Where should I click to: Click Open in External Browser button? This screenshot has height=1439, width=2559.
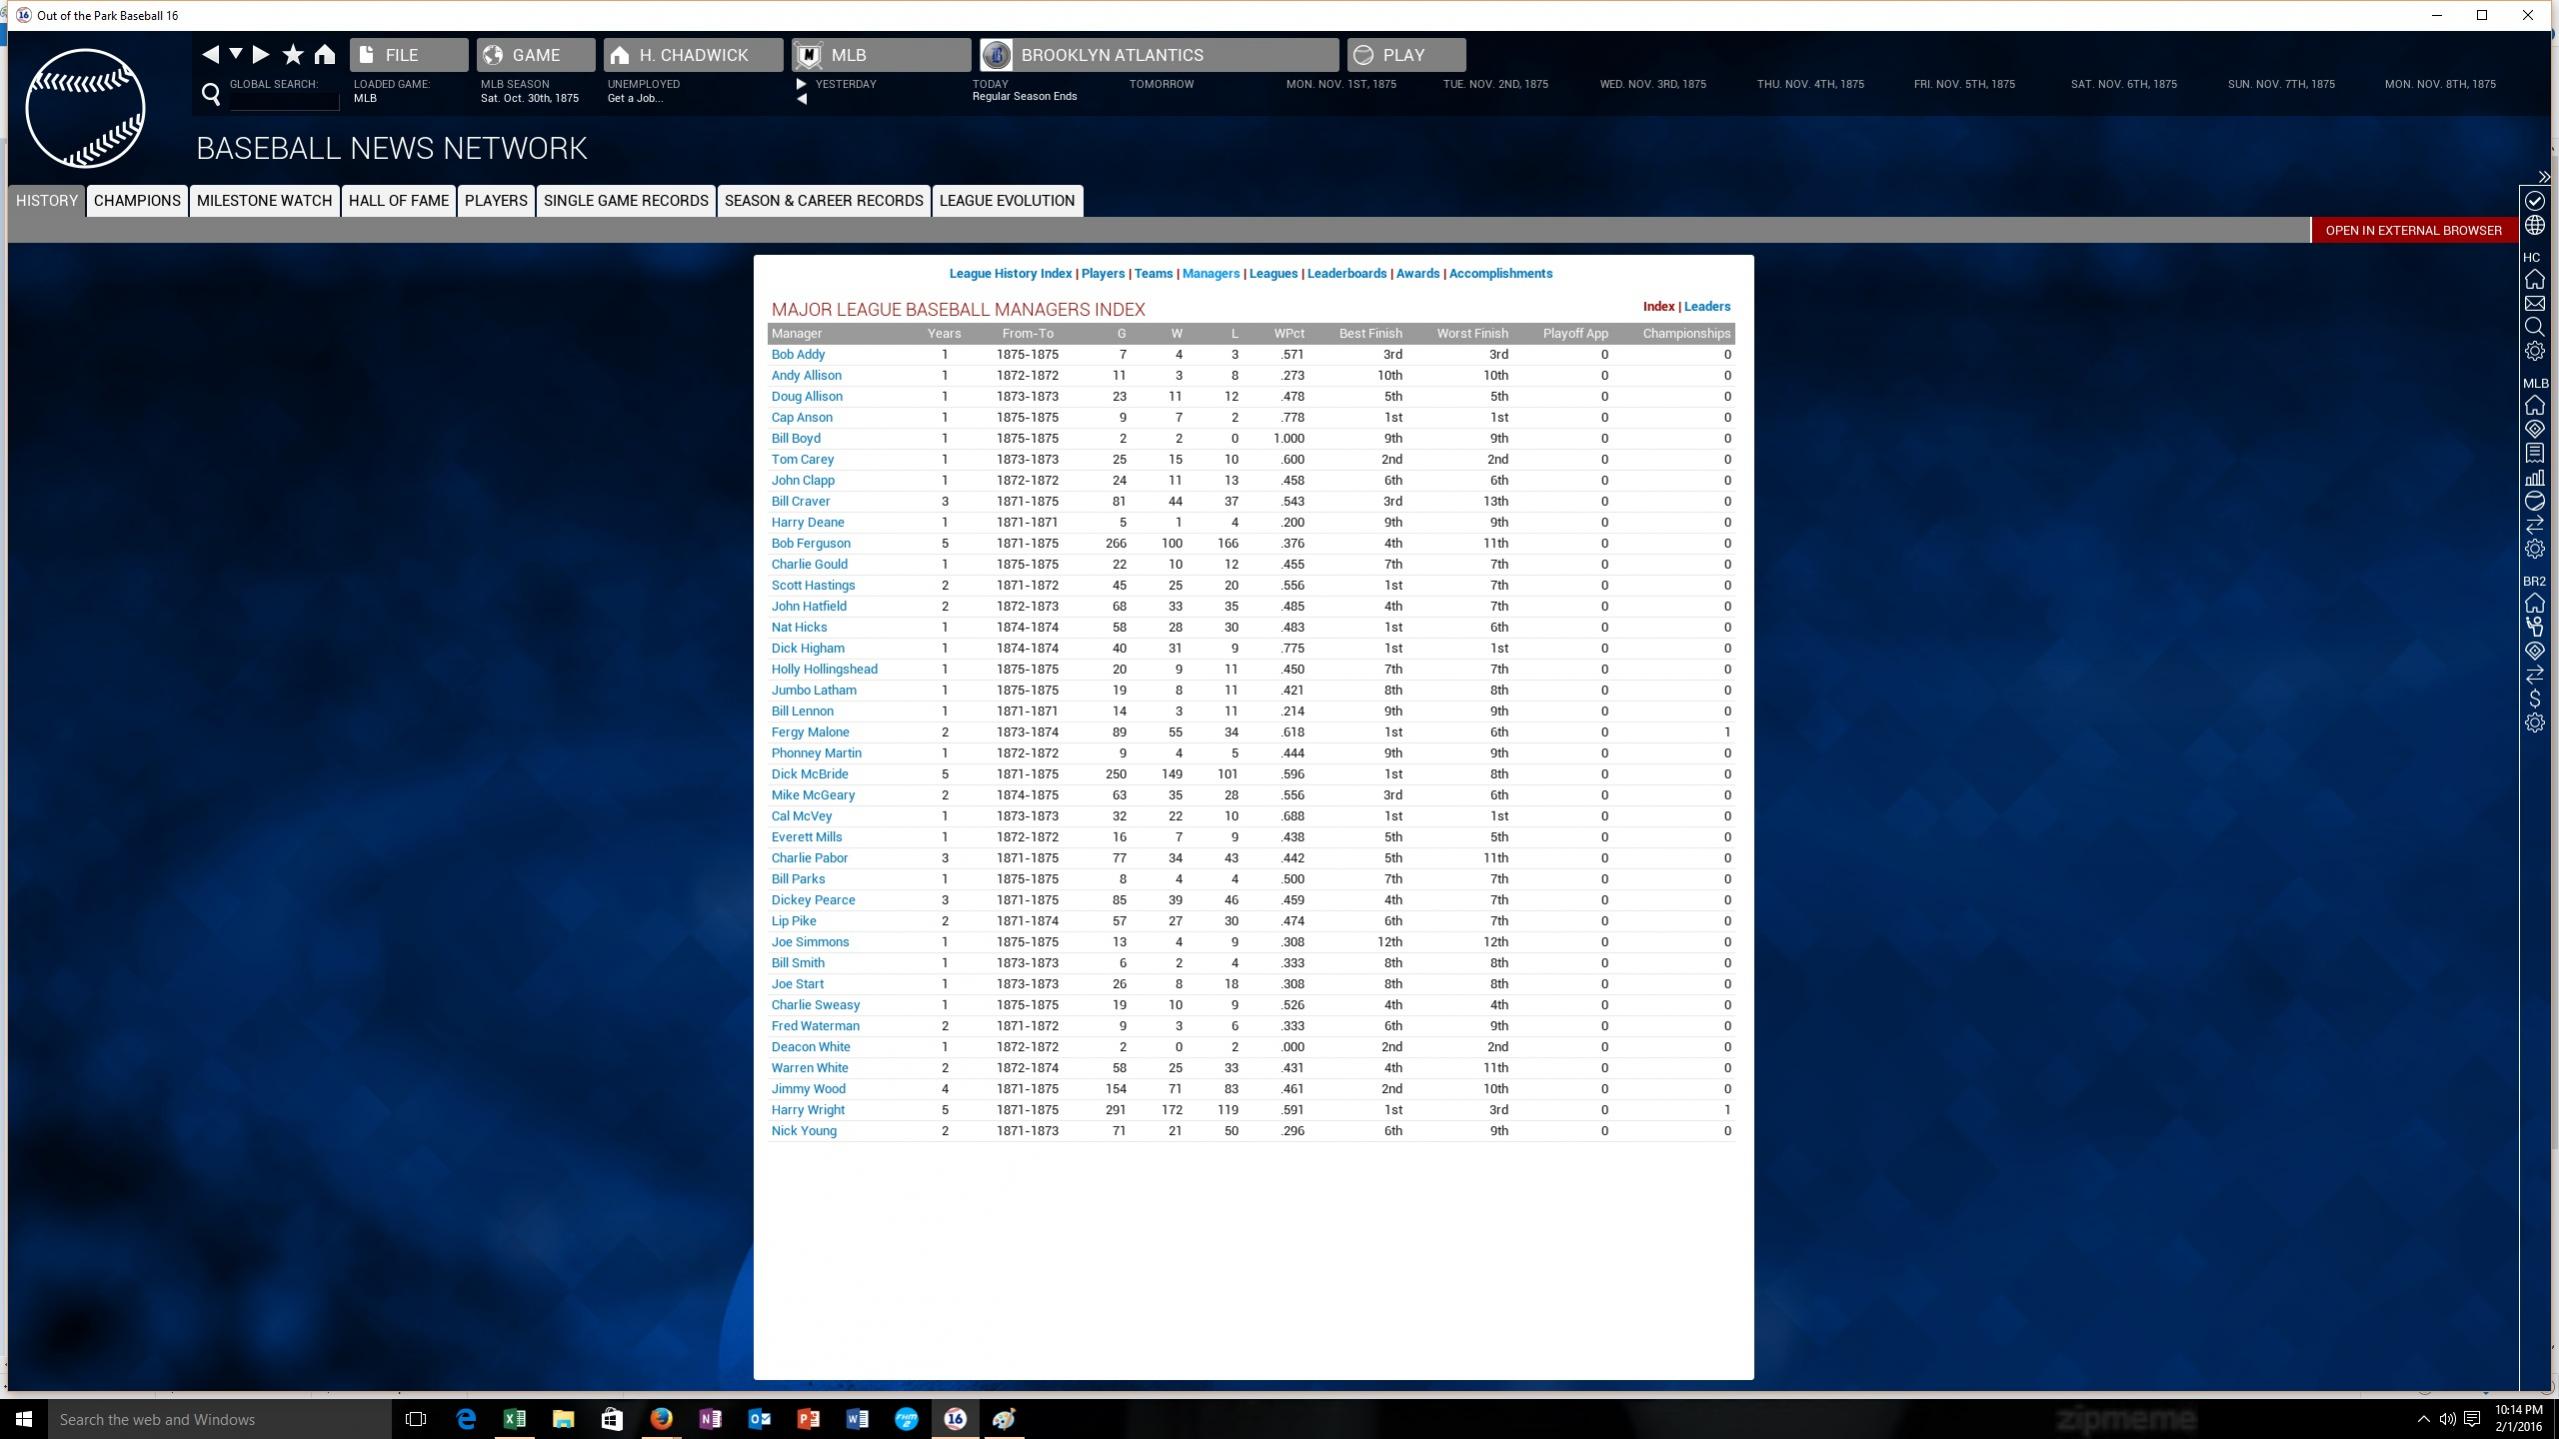point(2412,230)
